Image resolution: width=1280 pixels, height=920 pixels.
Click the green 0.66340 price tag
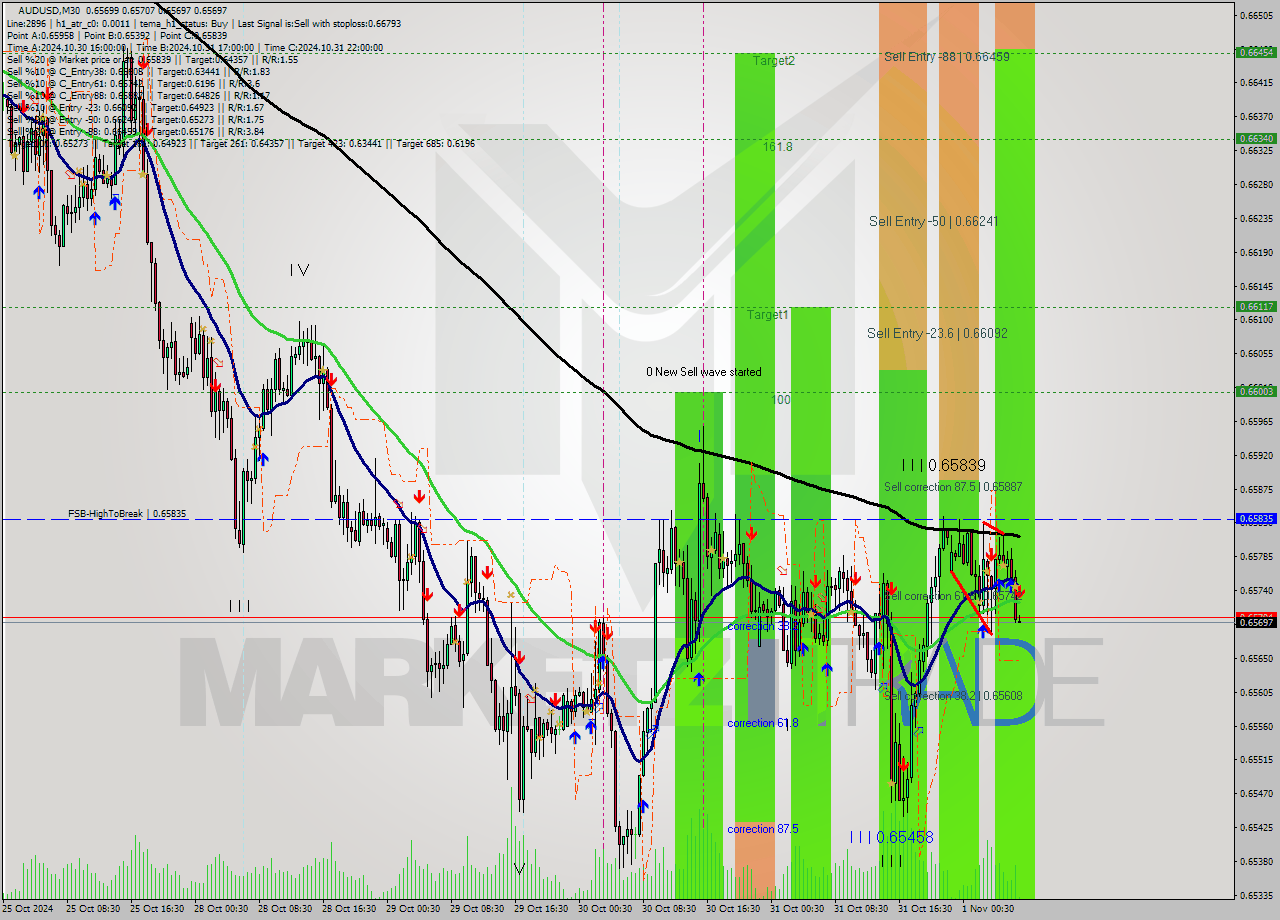[1256, 138]
